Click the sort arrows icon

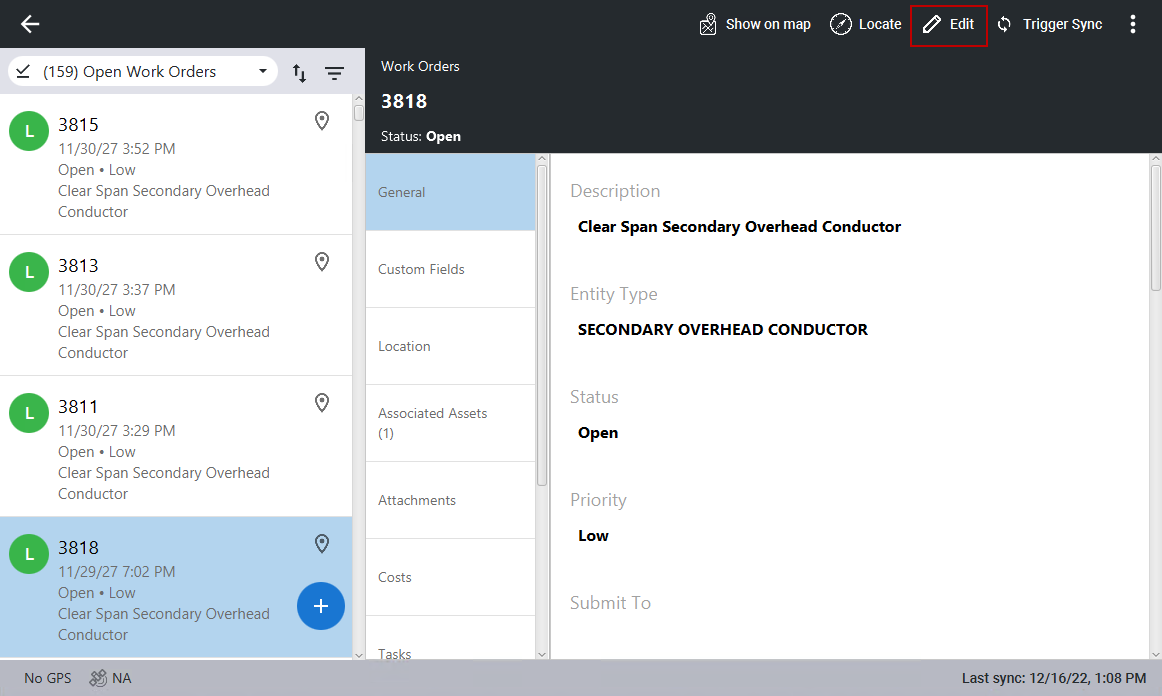(299, 73)
